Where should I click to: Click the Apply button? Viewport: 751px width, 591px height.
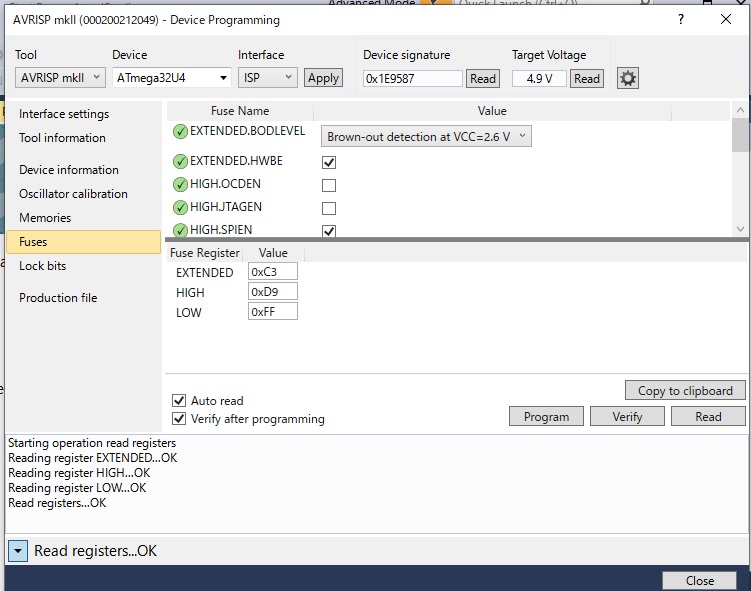[323, 78]
